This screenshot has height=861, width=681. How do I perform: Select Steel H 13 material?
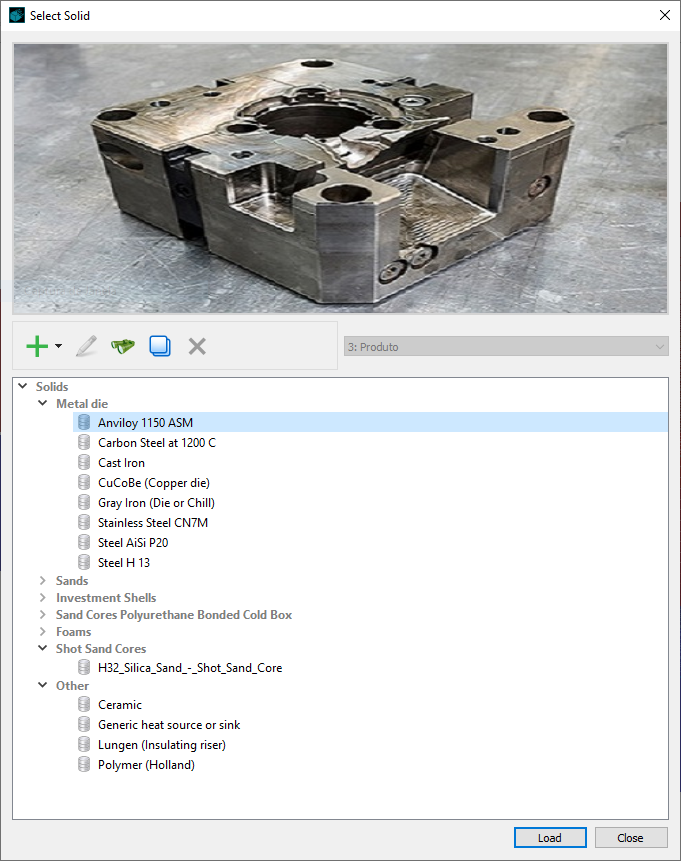124,562
